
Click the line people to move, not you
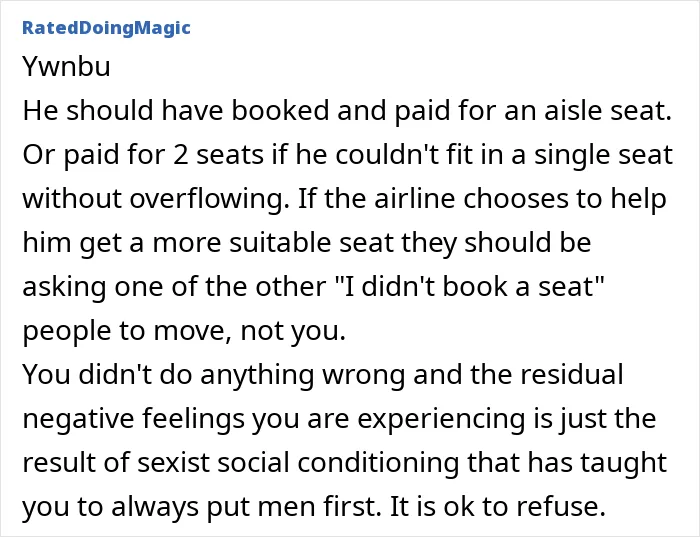pos(184,331)
